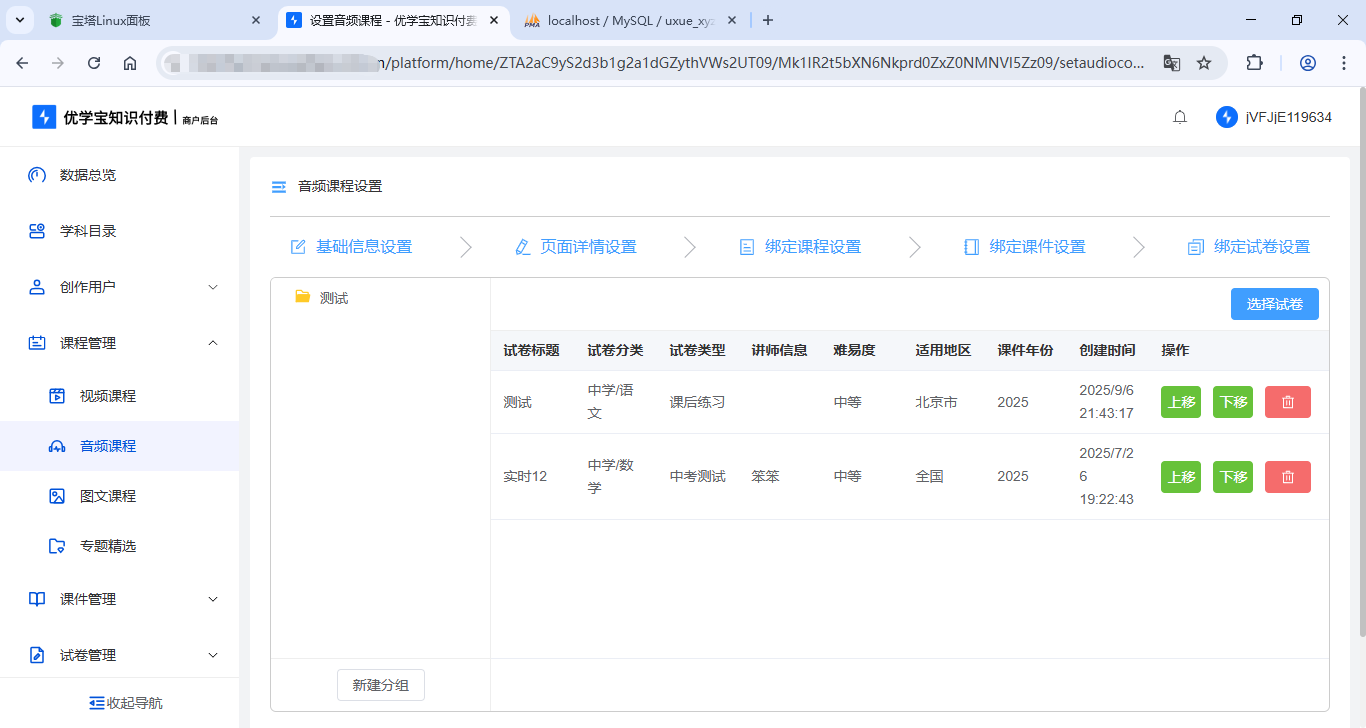Delete the 实时12 exam paper row
Screen dimensions: 1366x728
1287,477
